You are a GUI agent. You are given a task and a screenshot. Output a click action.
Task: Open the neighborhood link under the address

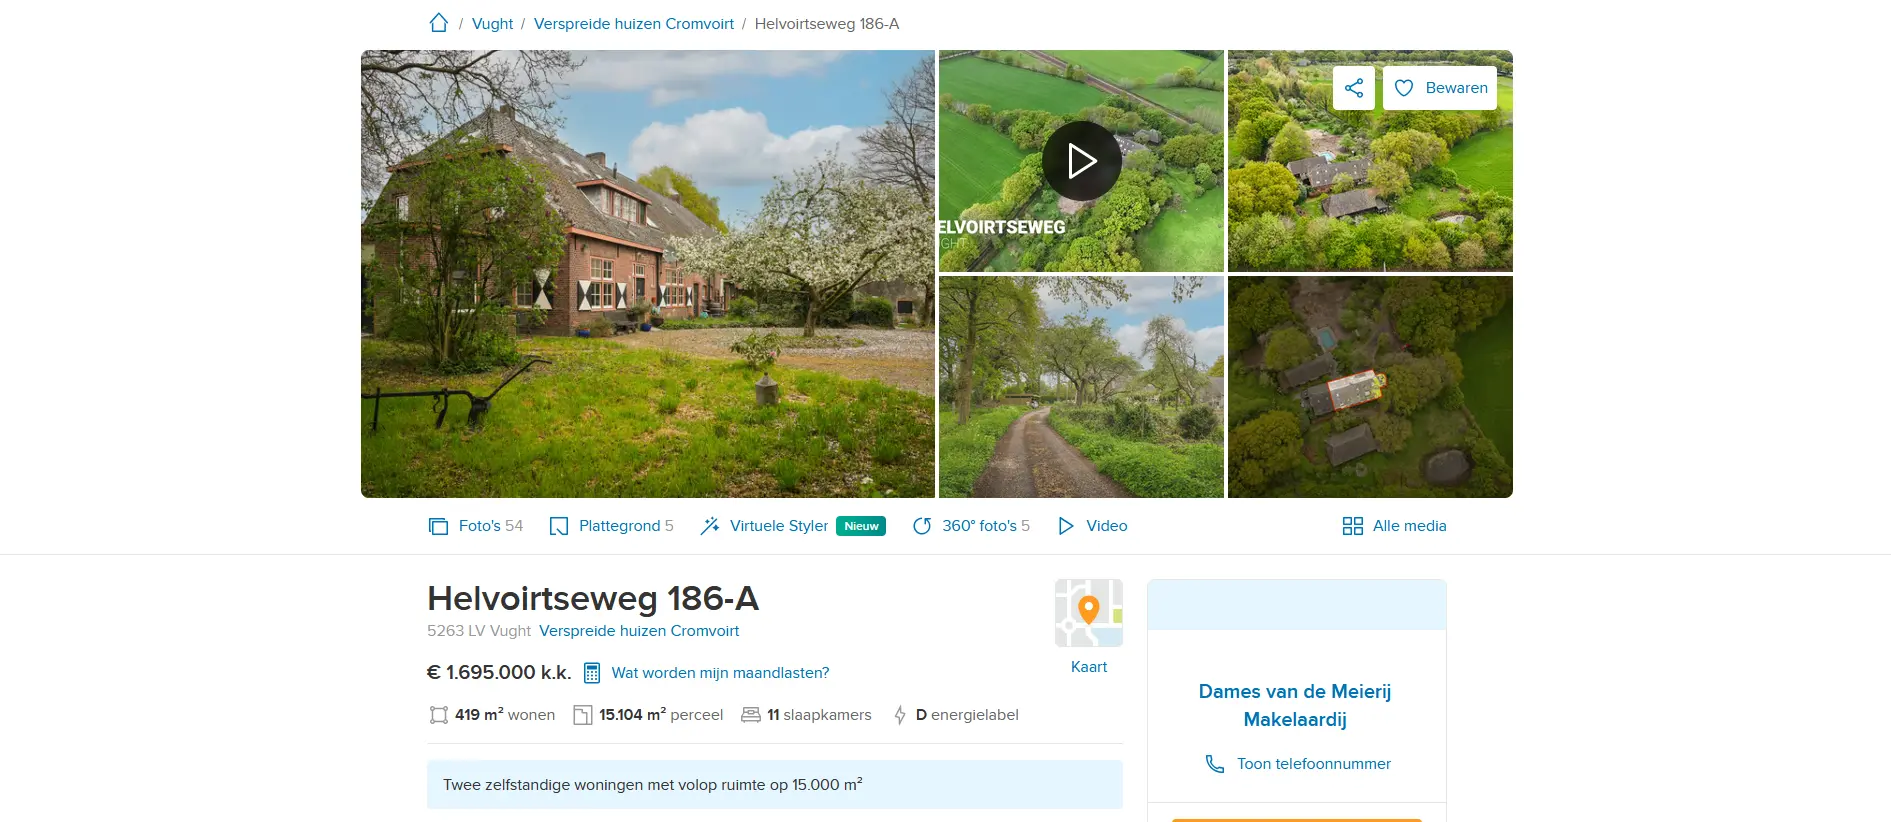point(639,631)
